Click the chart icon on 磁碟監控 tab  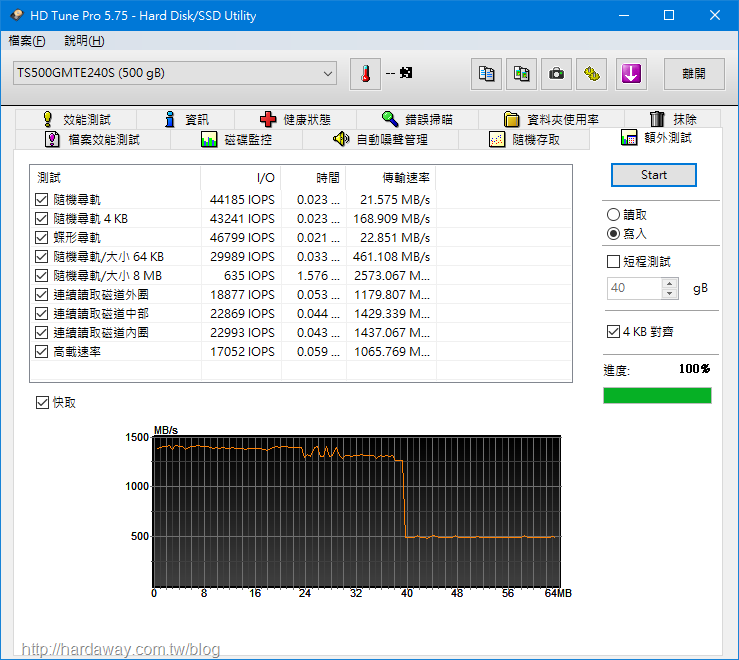209,140
